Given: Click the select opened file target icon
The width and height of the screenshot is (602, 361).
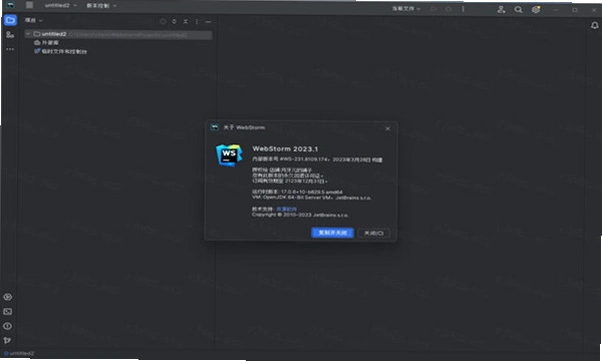Looking at the screenshot, I should tap(163, 22).
